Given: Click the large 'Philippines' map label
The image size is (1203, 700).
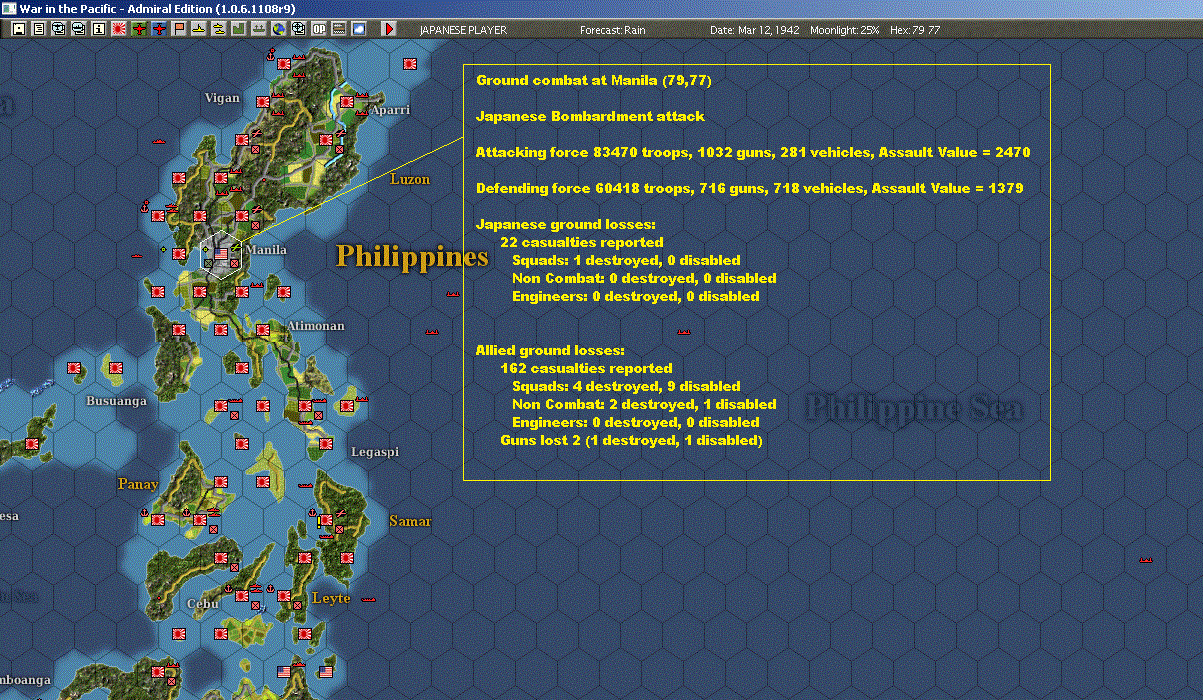Looking at the screenshot, I should pos(412,256).
